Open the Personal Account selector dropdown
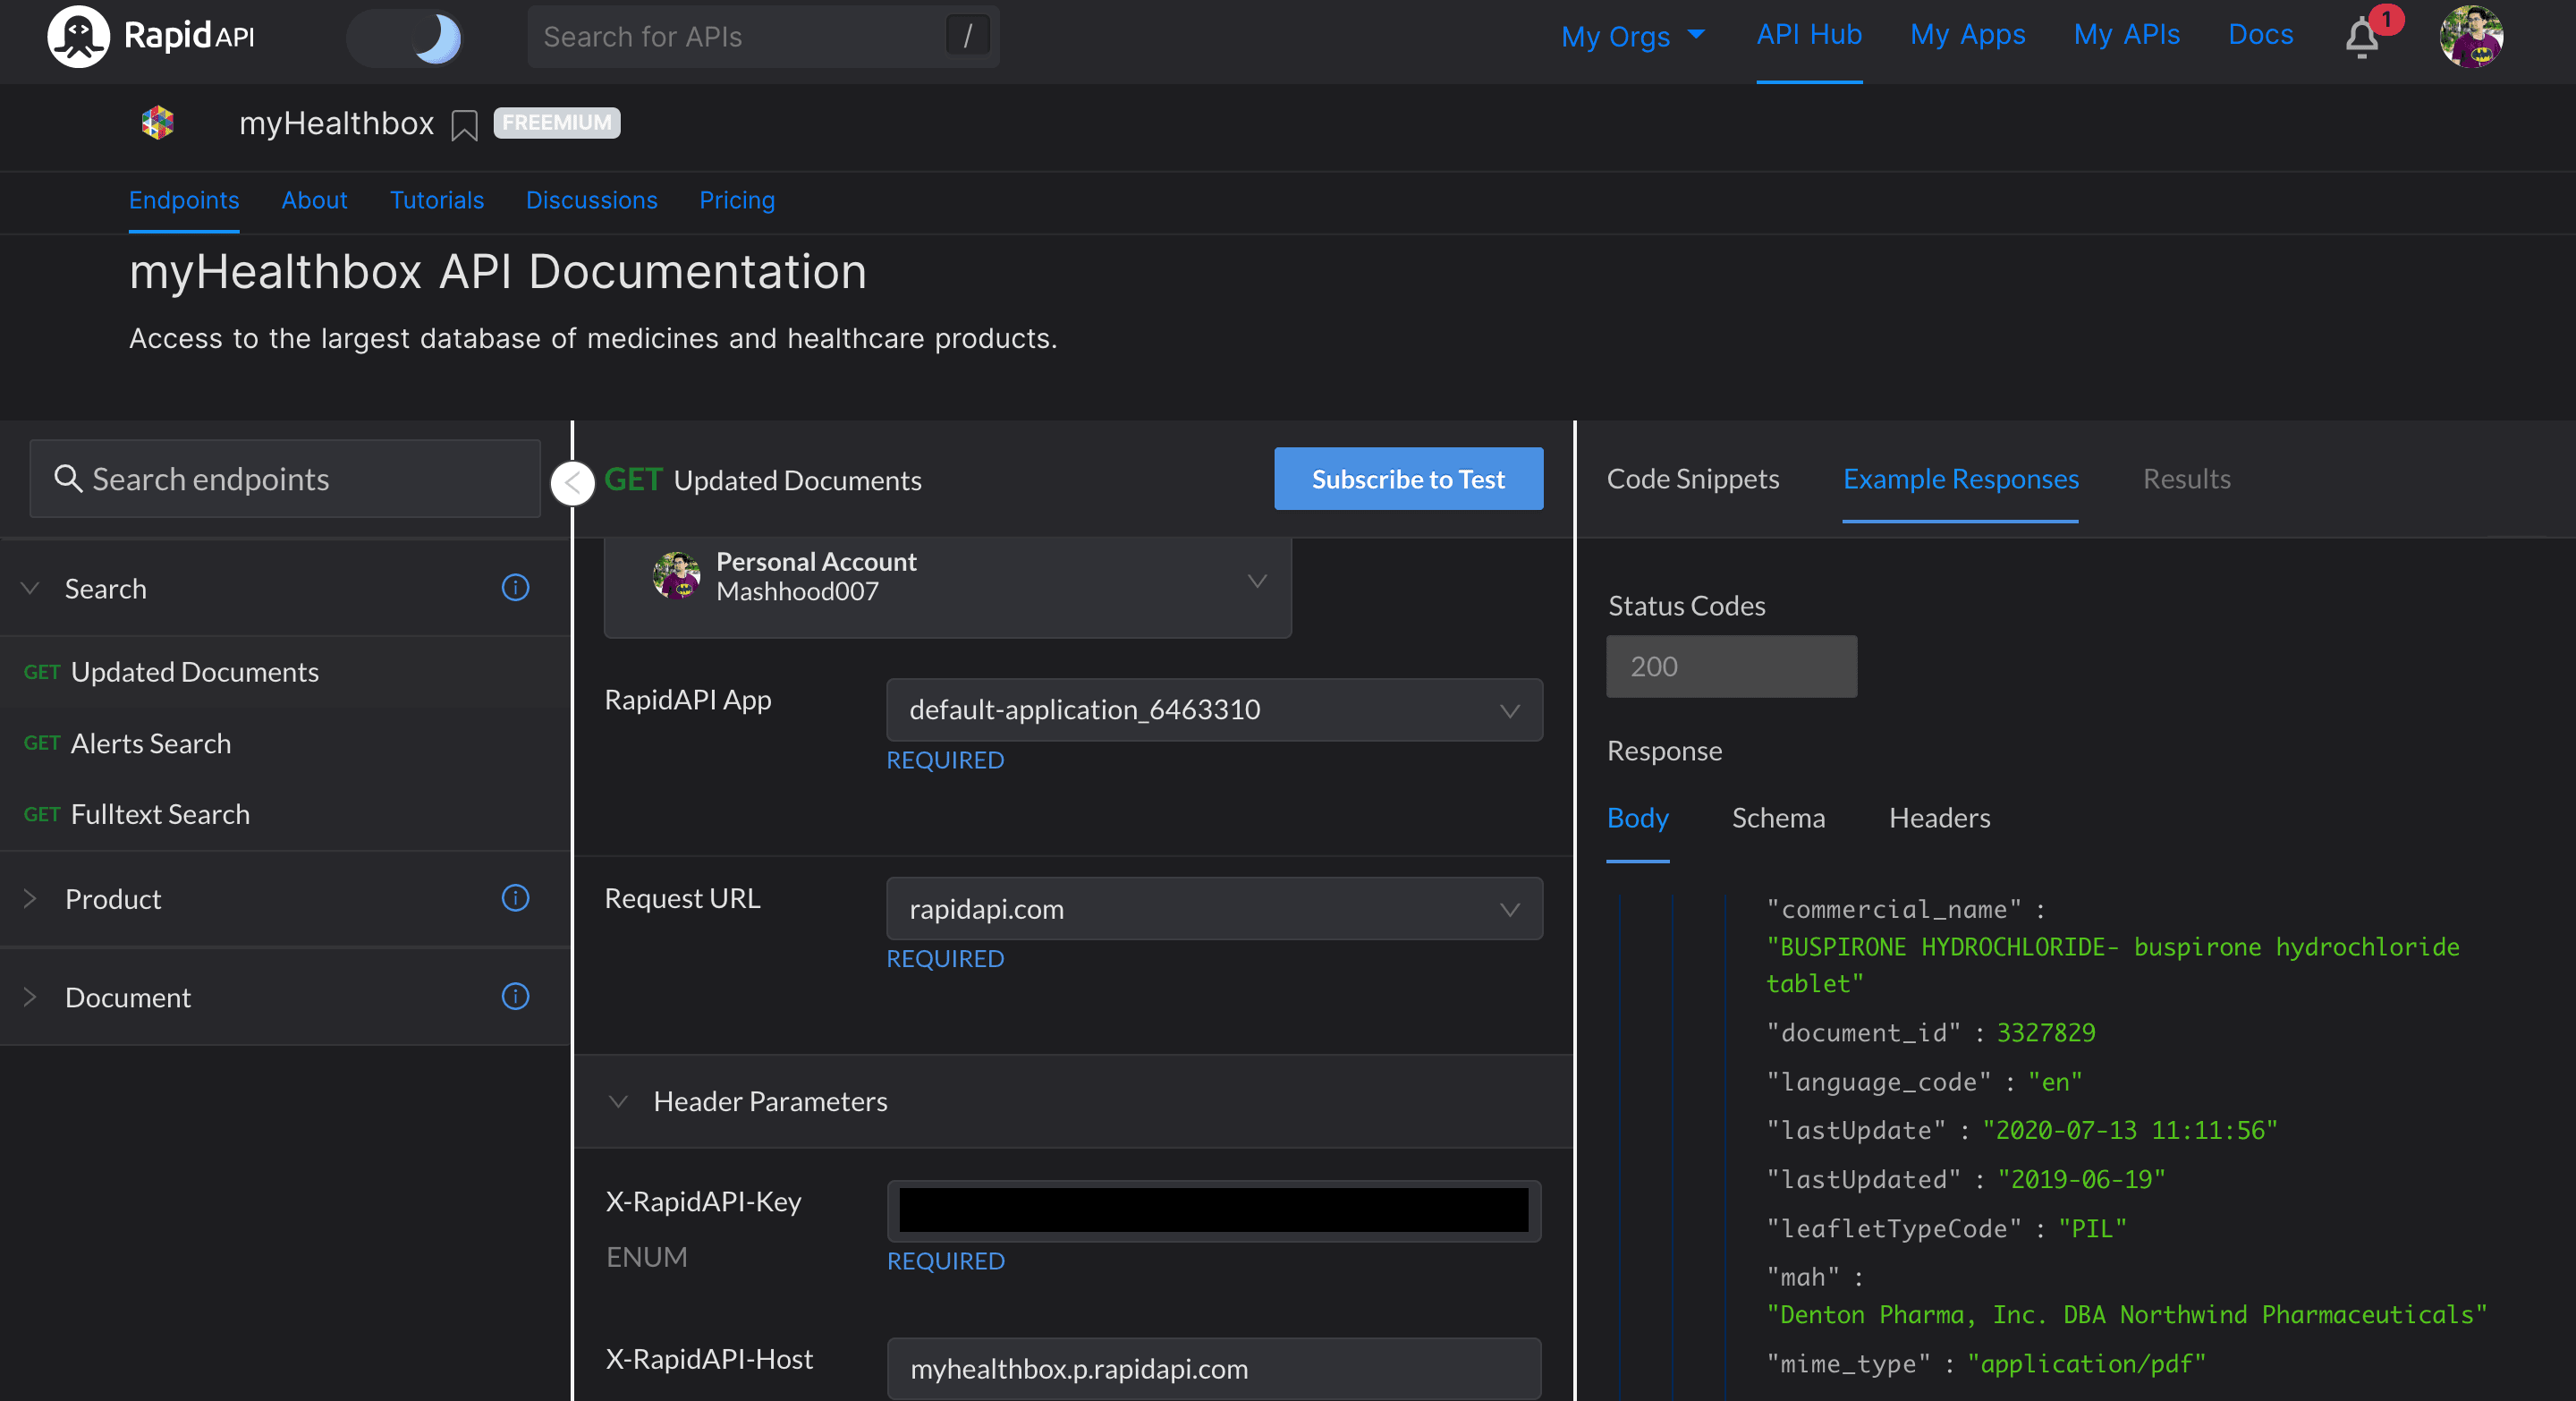The height and width of the screenshot is (1401, 2576). 948,582
